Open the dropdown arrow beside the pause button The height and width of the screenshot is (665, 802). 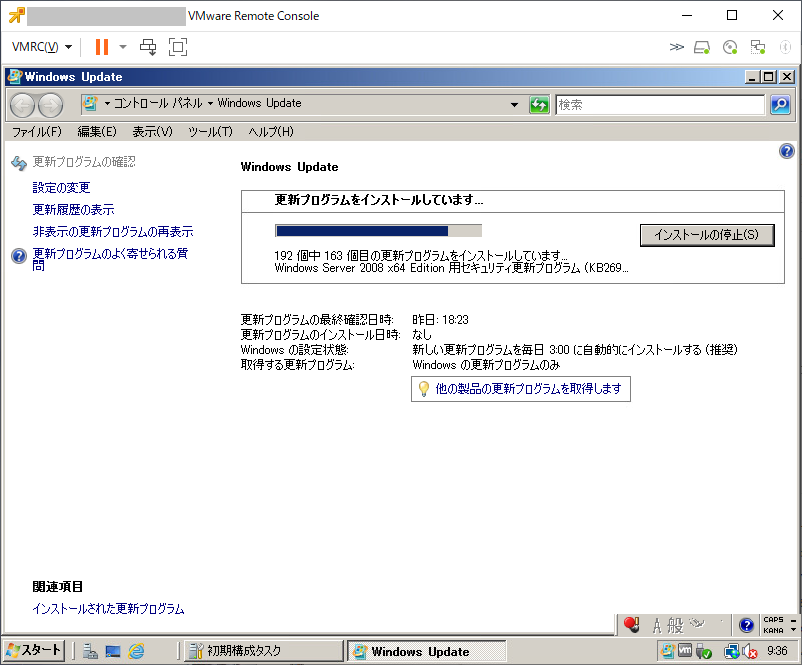coord(123,47)
